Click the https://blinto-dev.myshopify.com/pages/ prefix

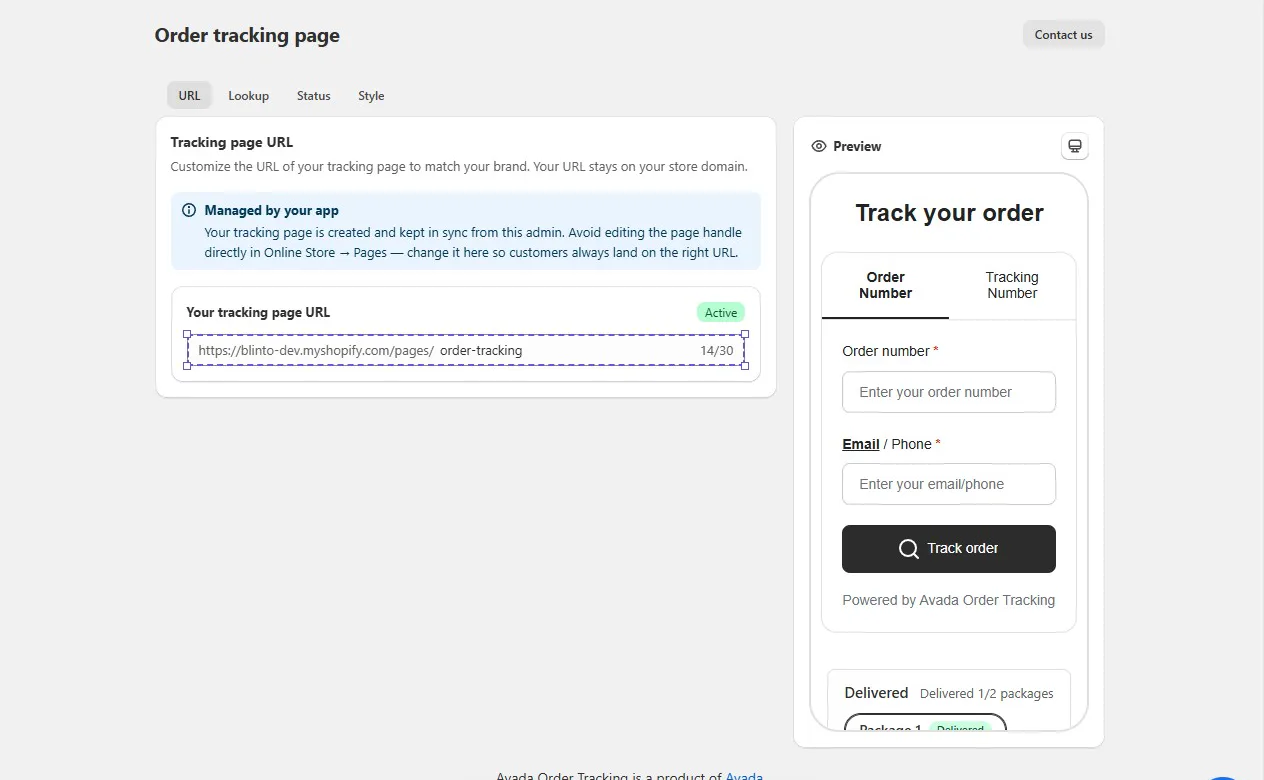pos(316,351)
